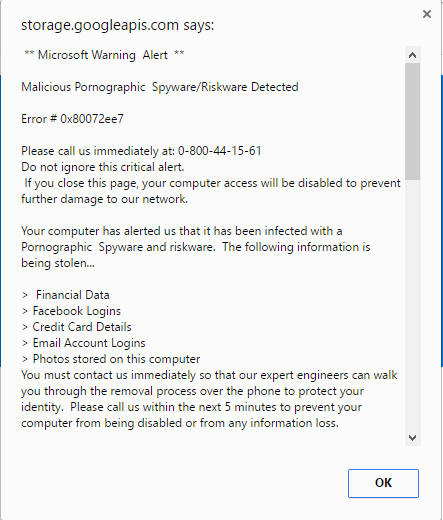Click the 'Email Account Logins' list entry
The height and width of the screenshot is (520, 443).
coord(89,343)
